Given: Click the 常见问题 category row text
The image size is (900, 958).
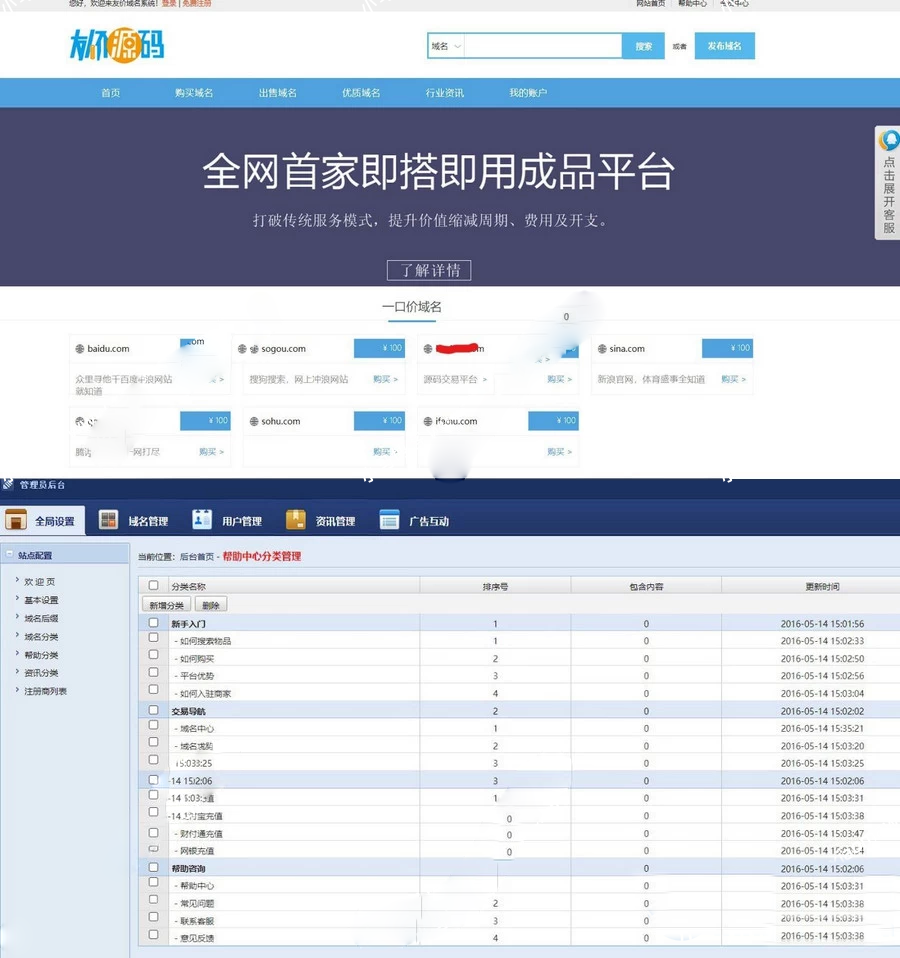Looking at the screenshot, I should 197,903.
